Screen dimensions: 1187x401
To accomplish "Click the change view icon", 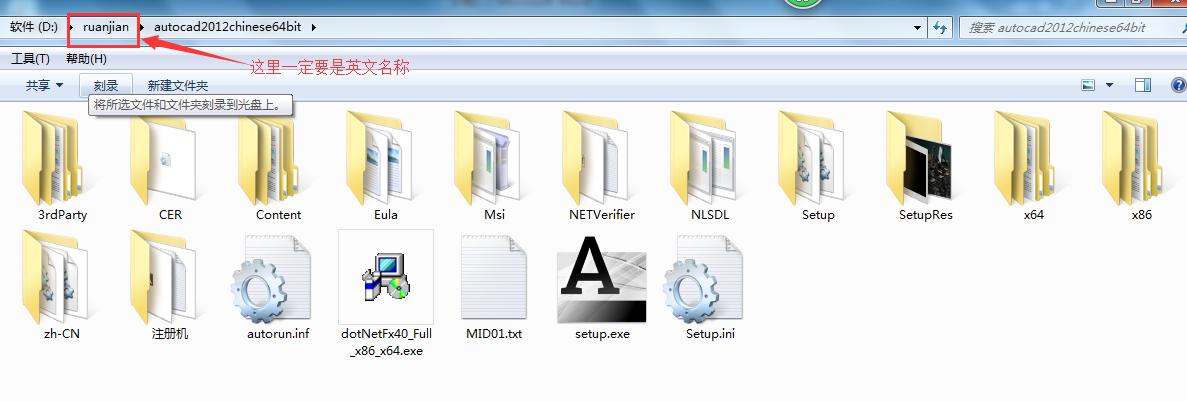I will click(1089, 85).
